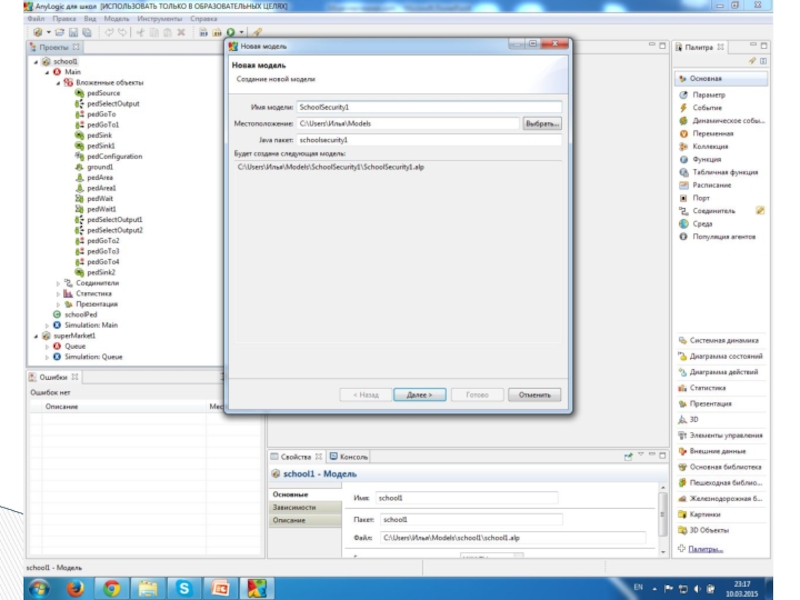This screenshot has width=800, height=600.
Task: Collapse the Вложенные объекты node
Action: tap(58, 83)
